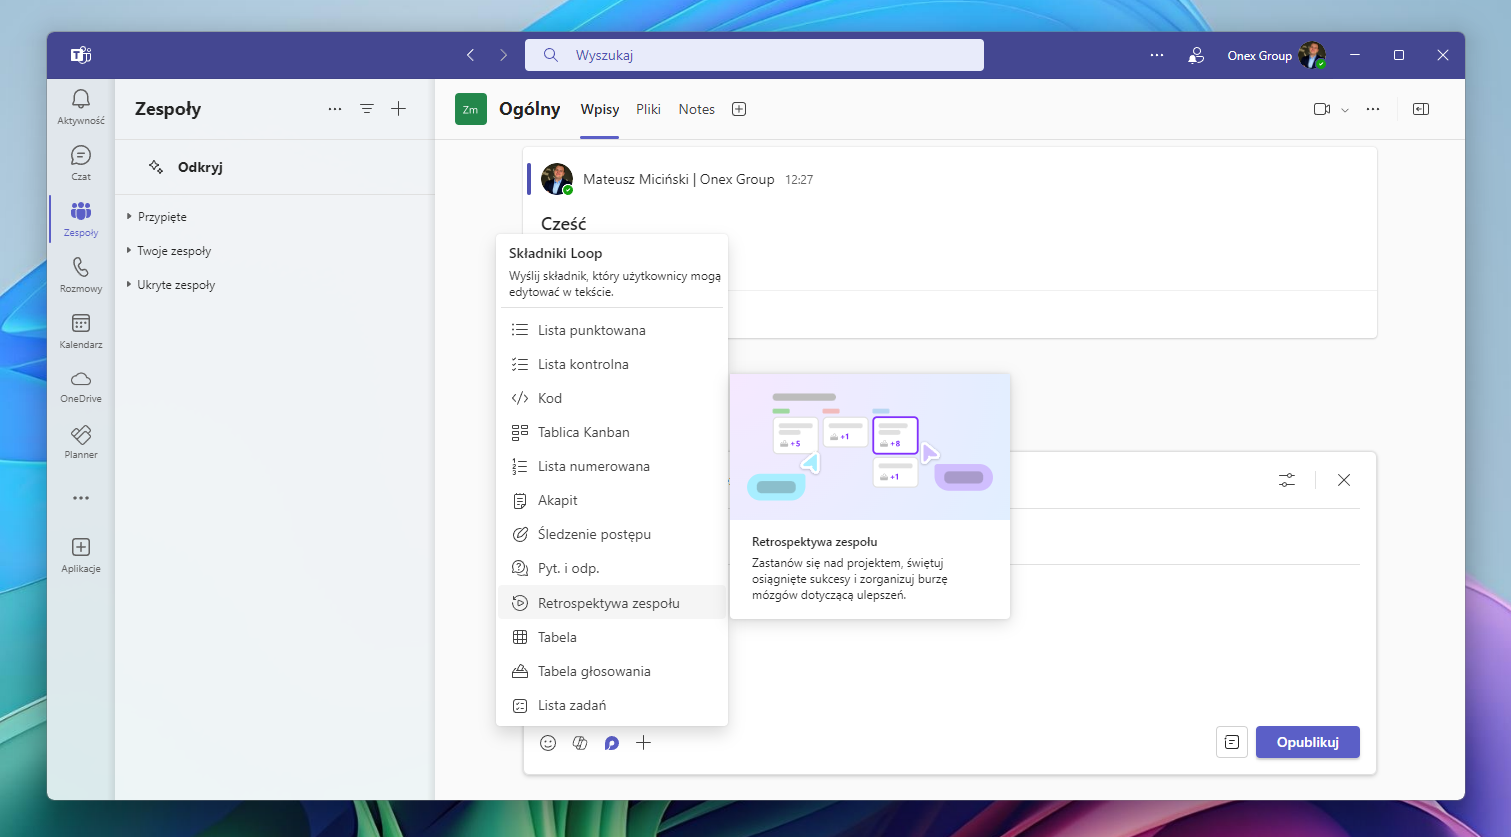Show more apps via sidebar ellipsis
The width and height of the screenshot is (1511, 837).
tap(81, 498)
